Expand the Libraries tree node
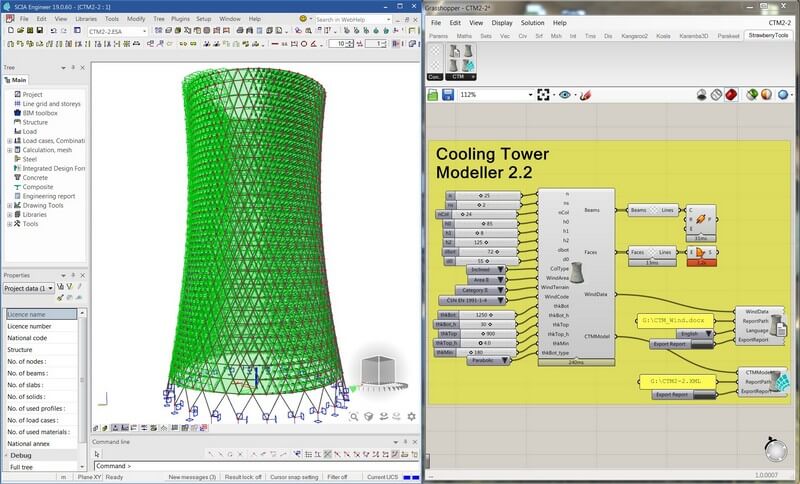This screenshot has height=484, width=800. click(x=9, y=214)
